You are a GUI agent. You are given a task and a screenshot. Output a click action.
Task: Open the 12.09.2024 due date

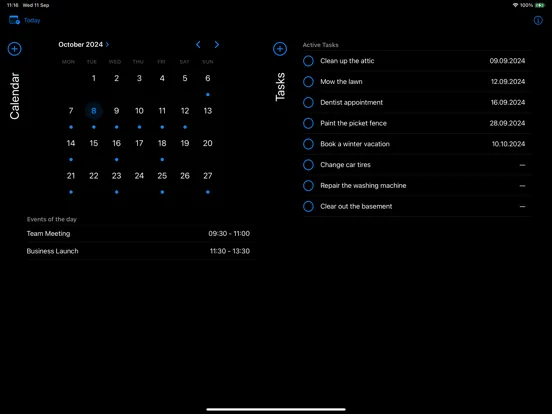pyautogui.click(x=508, y=82)
